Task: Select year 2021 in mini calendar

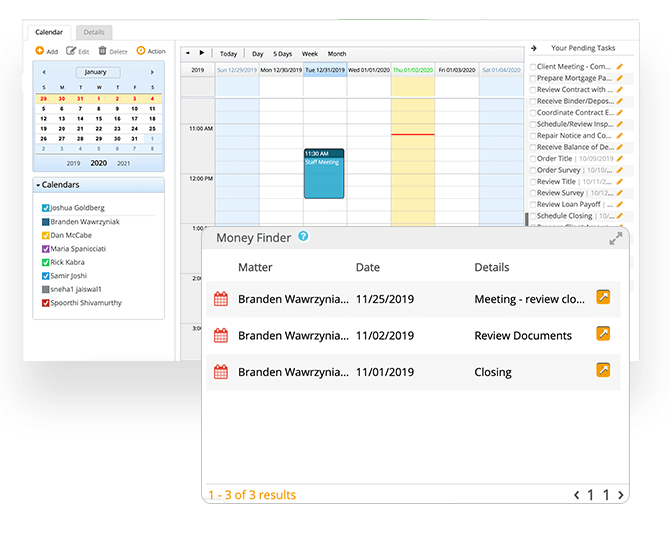Action: click(x=123, y=163)
